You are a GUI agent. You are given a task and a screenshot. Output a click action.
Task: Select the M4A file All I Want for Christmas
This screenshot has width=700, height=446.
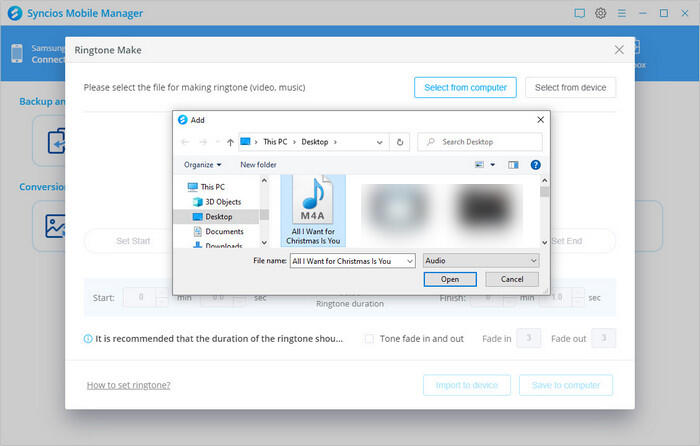tap(315, 211)
